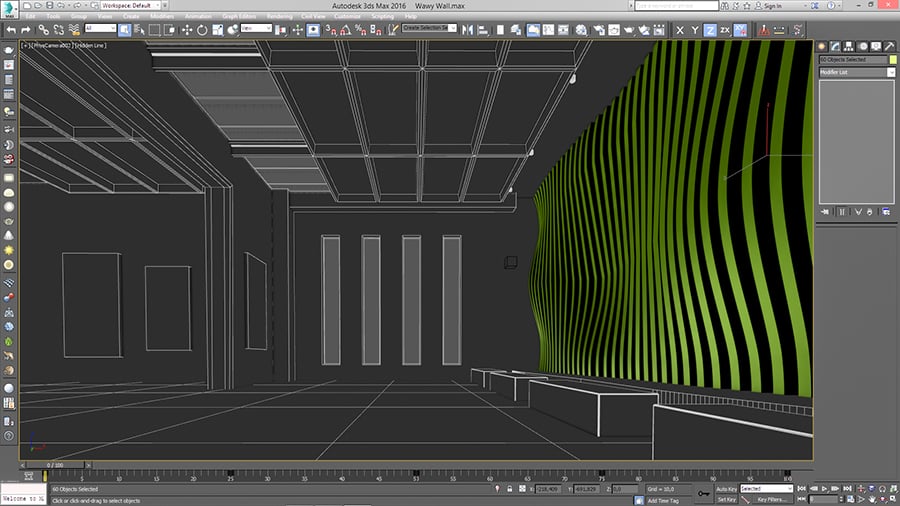
Task: Expand the Help question mark dropdown arrow
Action: tap(840, 6)
